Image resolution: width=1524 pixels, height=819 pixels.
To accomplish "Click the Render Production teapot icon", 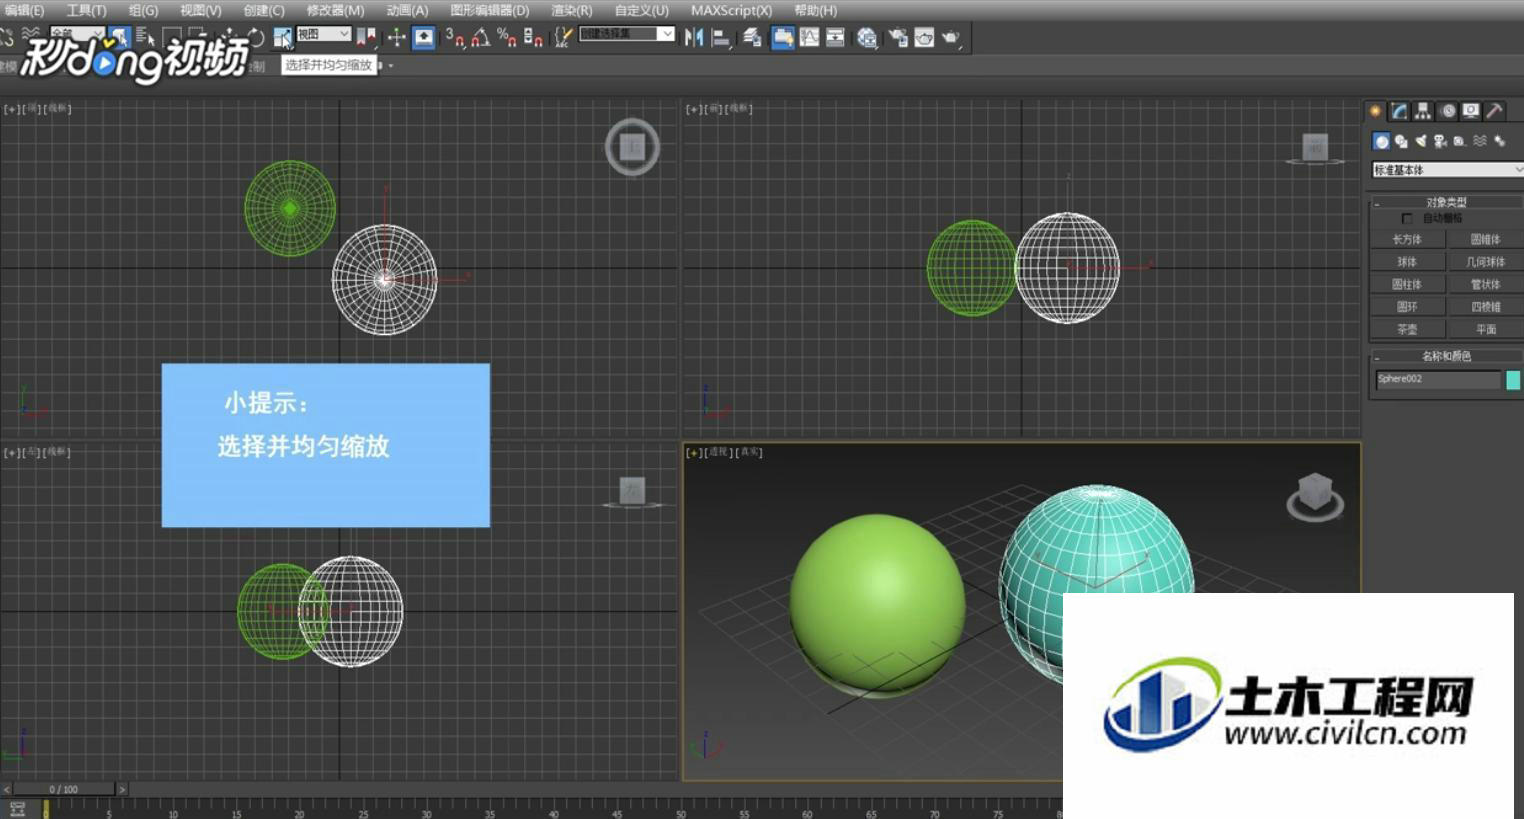I will [950, 38].
